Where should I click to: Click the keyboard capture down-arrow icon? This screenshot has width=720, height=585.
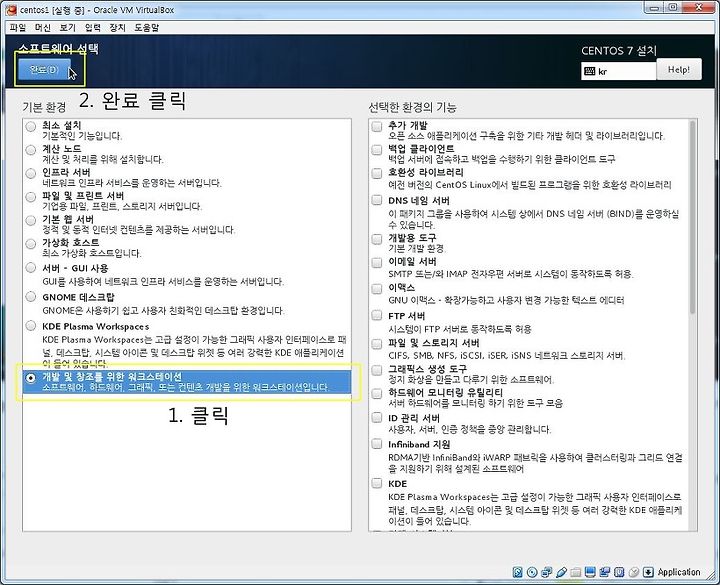[x=648, y=572]
